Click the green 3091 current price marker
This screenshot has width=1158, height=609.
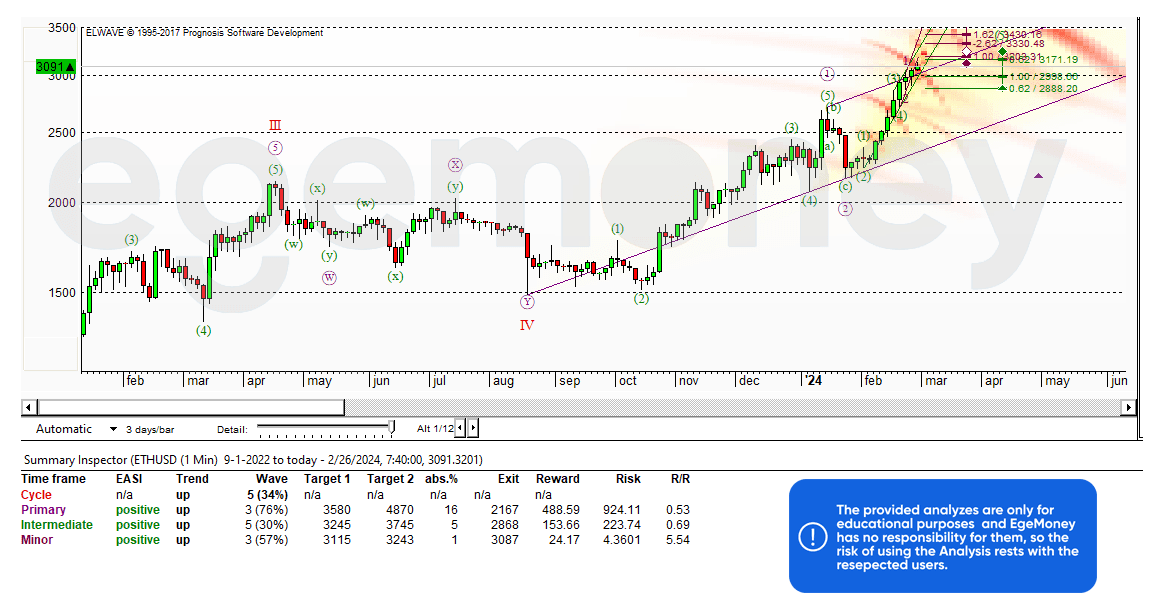point(56,67)
